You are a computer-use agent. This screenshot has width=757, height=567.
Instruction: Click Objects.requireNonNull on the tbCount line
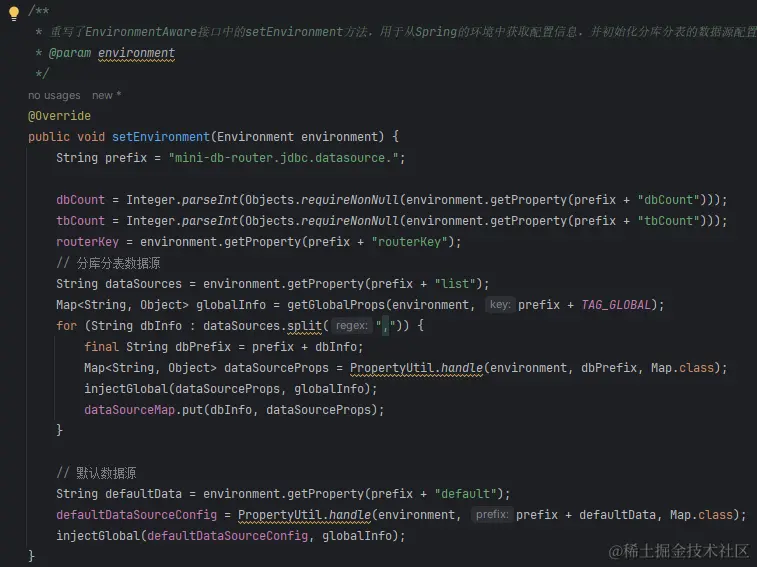coord(322,221)
